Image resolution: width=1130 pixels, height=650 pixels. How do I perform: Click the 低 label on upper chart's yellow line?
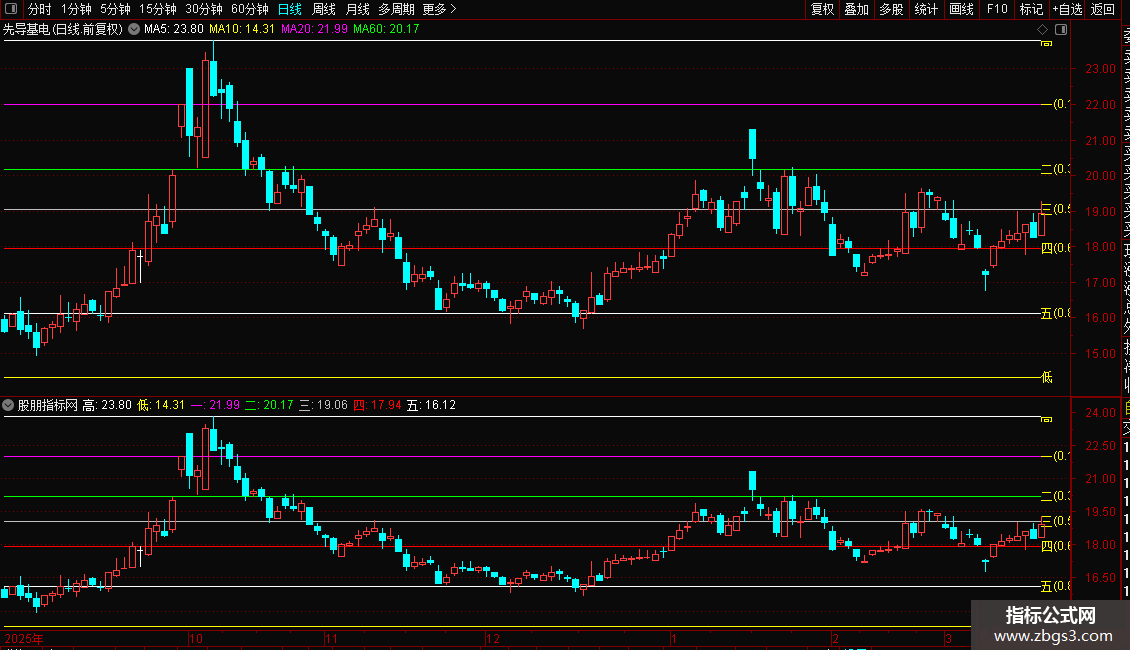coord(1047,378)
